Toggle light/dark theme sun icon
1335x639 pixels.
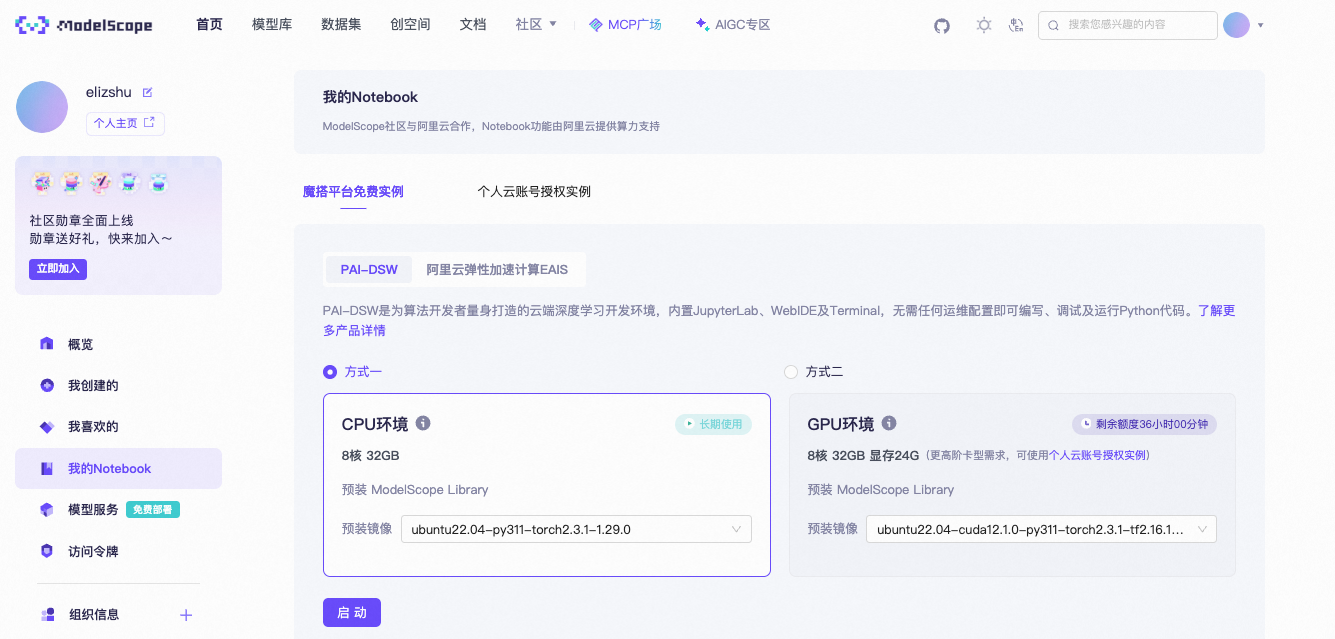tap(984, 25)
